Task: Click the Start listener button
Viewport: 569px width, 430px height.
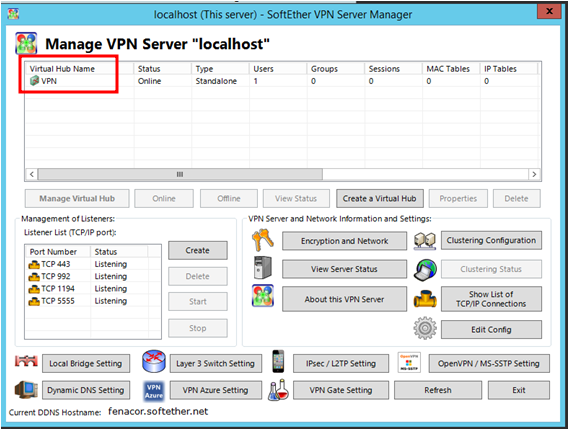Action: click(198, 302)
